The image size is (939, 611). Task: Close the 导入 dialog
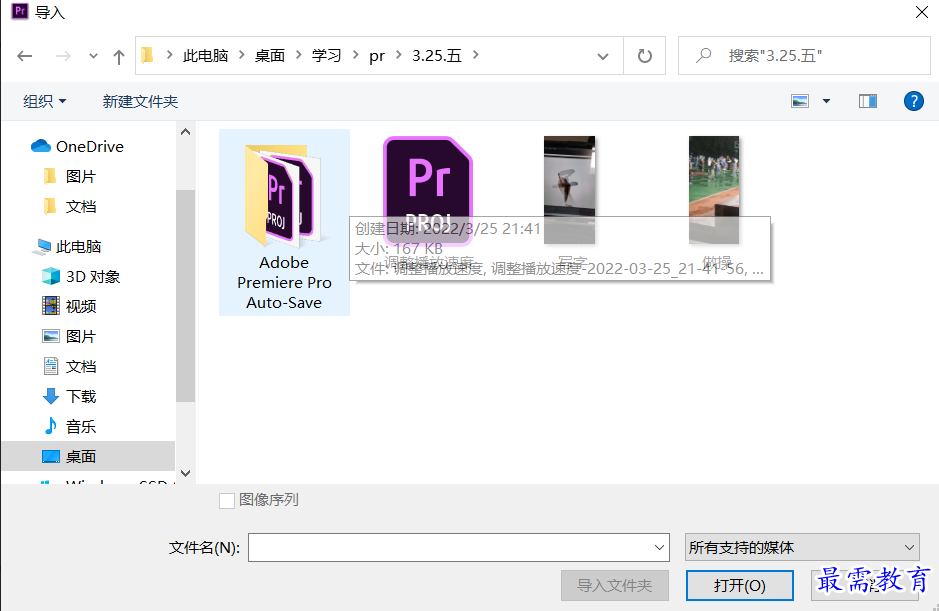click(922, 12)
